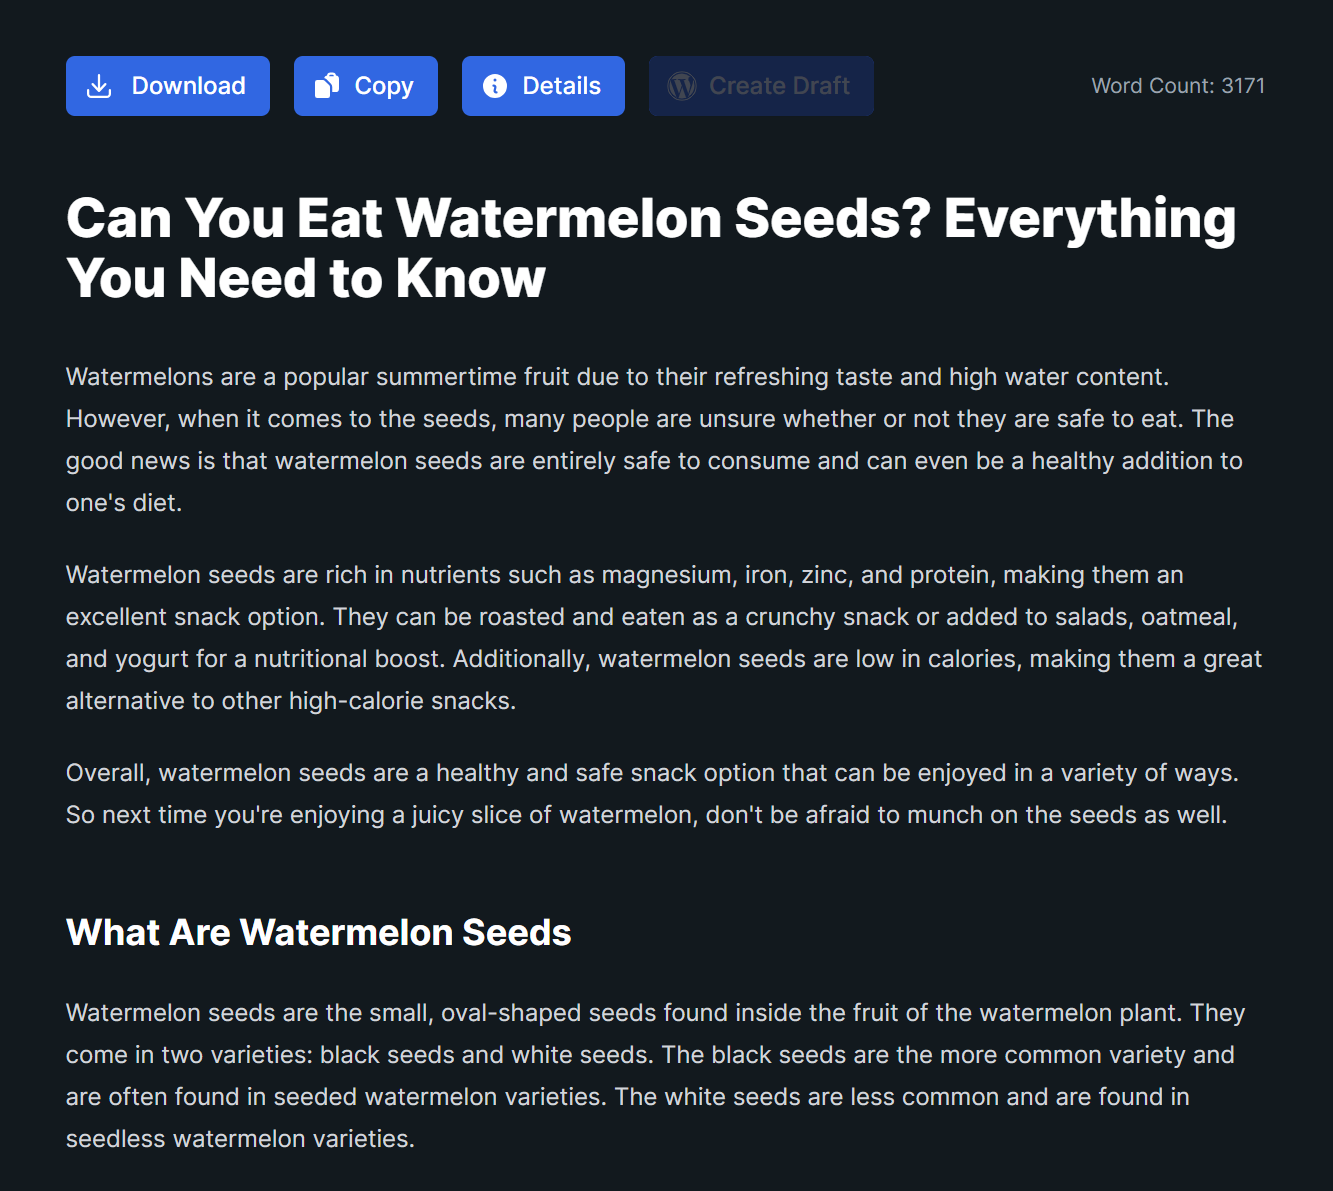Click the Download button label
The image size is (1333, 1191).
coord(188,86)
